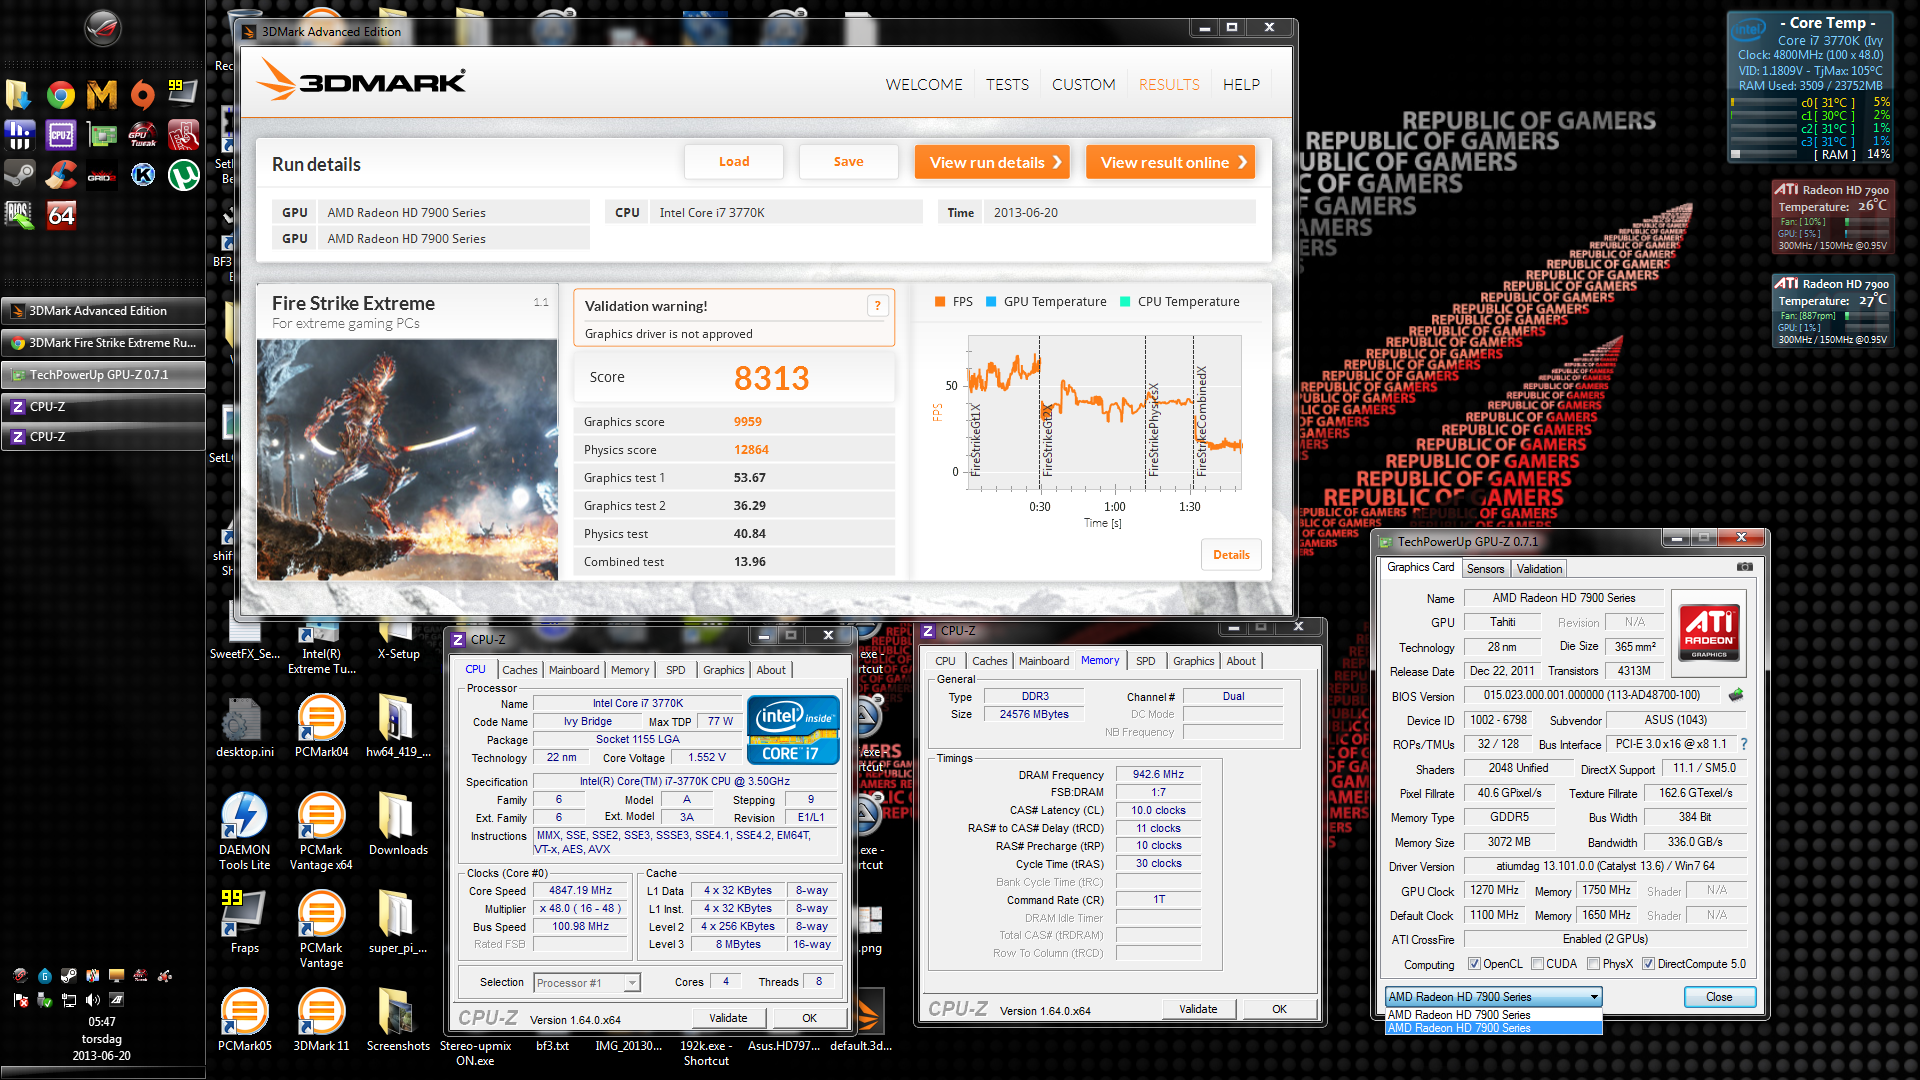This screenshot has width=1920, height=1080.
Task: Click Close in the GPU-Z window
Action: tap(1719, 997)
